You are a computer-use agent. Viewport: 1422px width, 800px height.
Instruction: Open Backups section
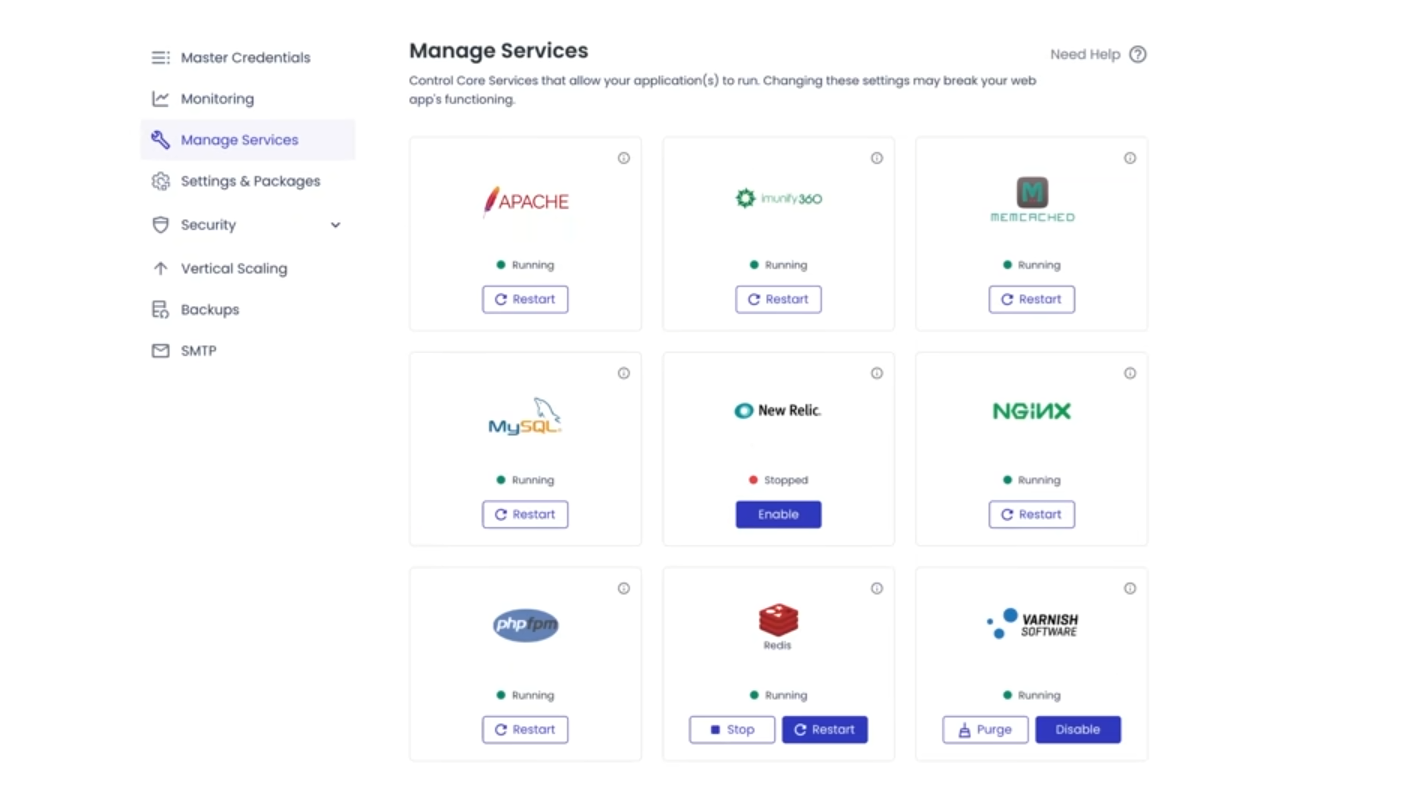point(248,310)
